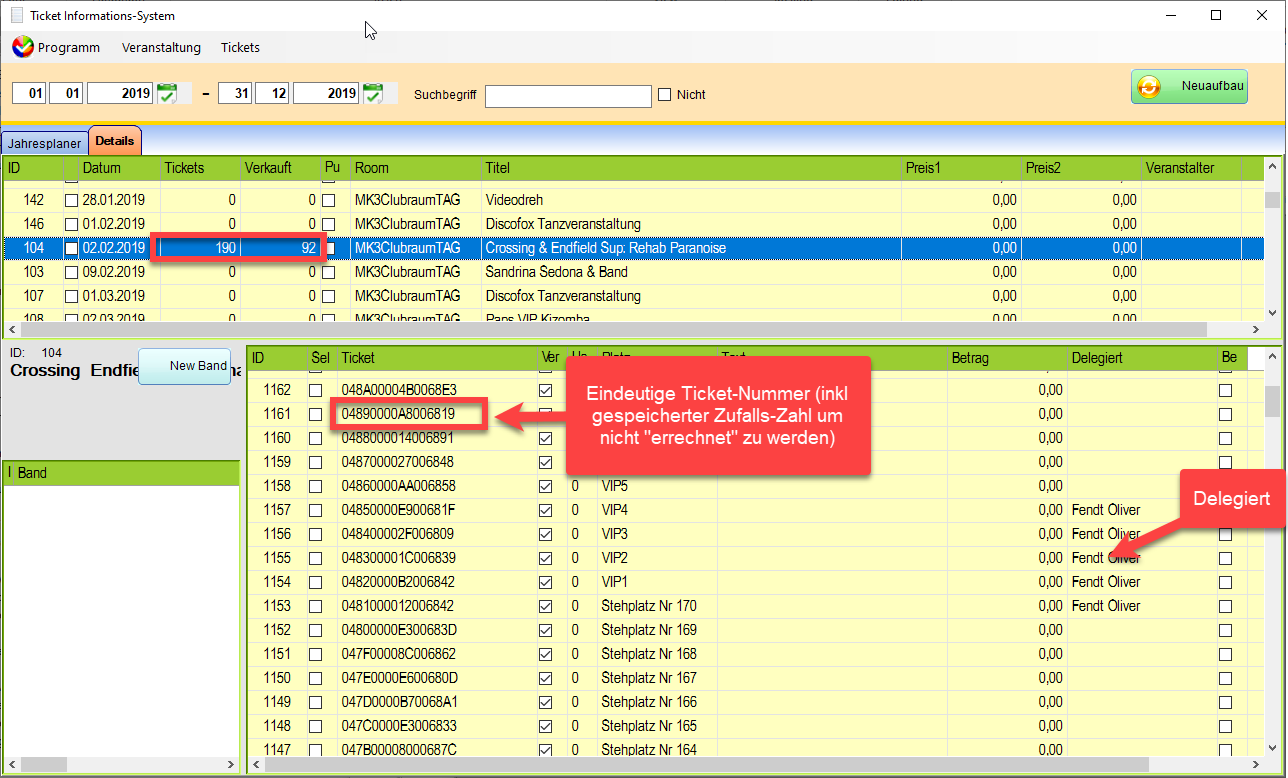Open the Tickets menu

(x=240, y=47)
